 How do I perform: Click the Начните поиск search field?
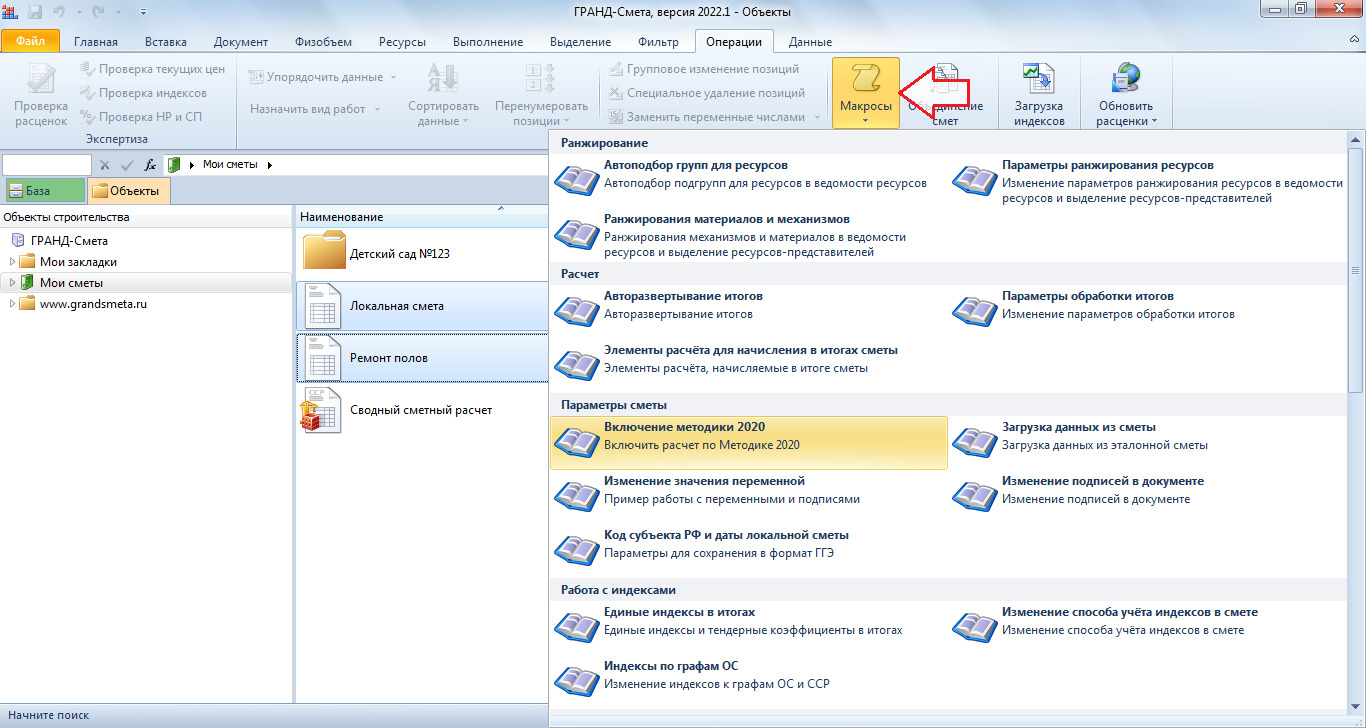[46, 715]
